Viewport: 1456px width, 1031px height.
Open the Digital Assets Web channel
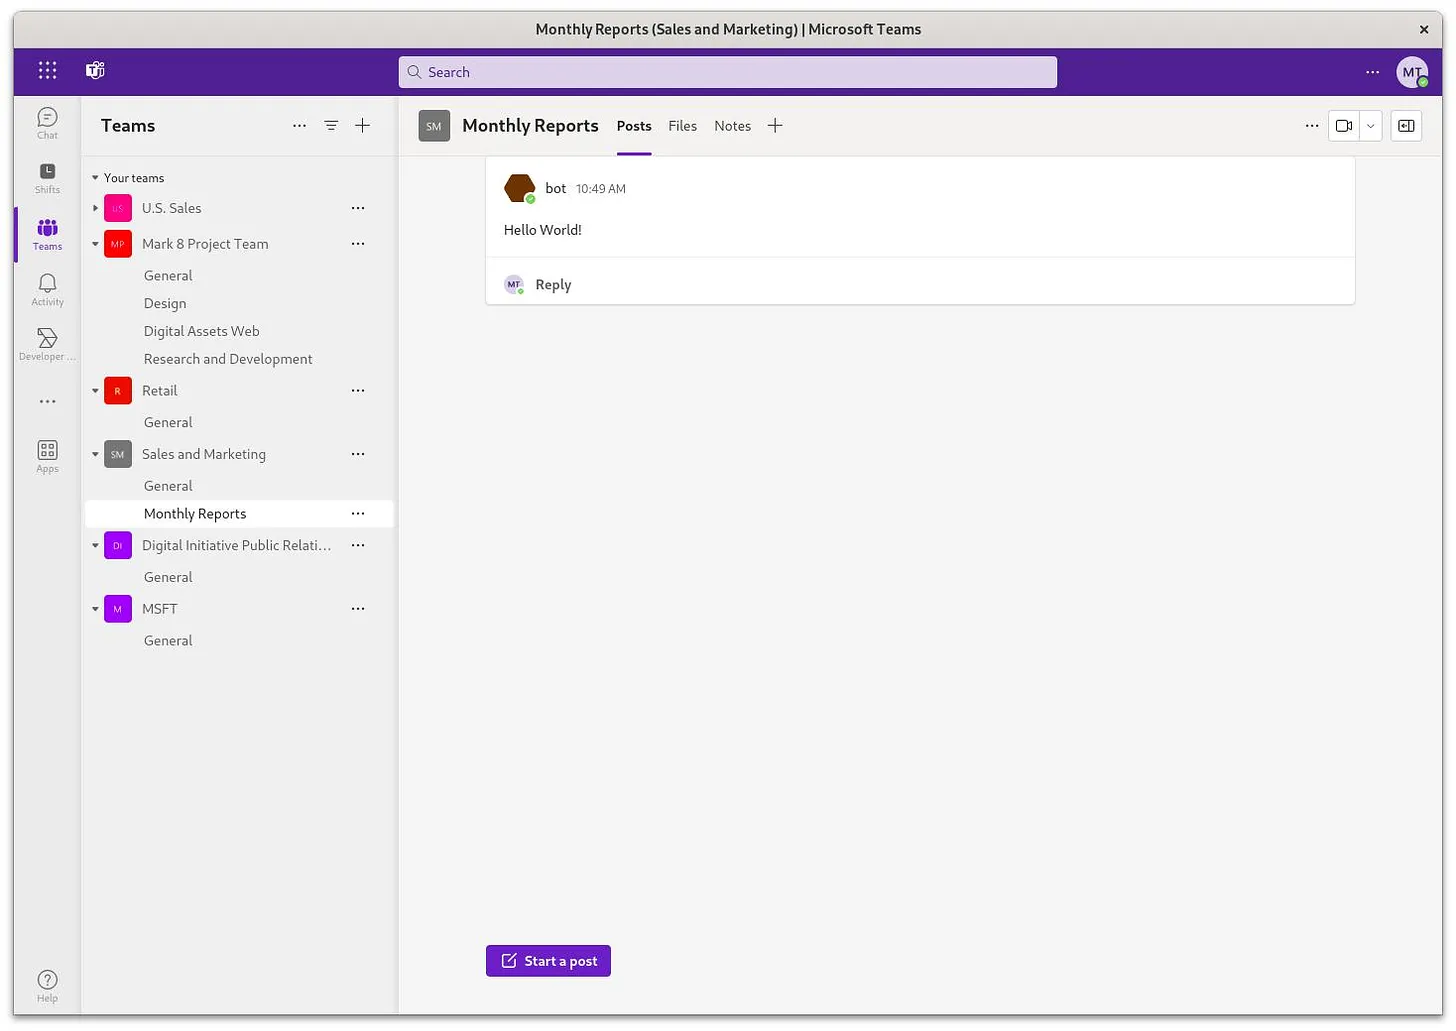point(201,331)
